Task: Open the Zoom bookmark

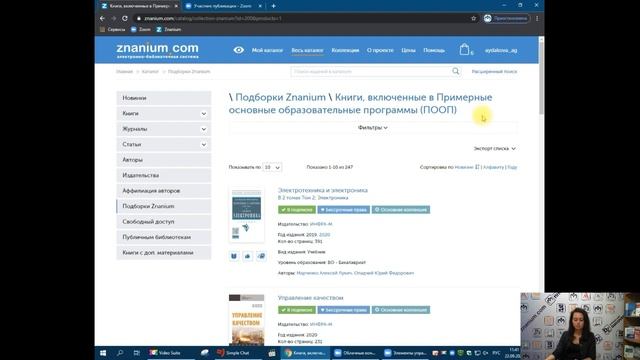Action: coord(141,29)
